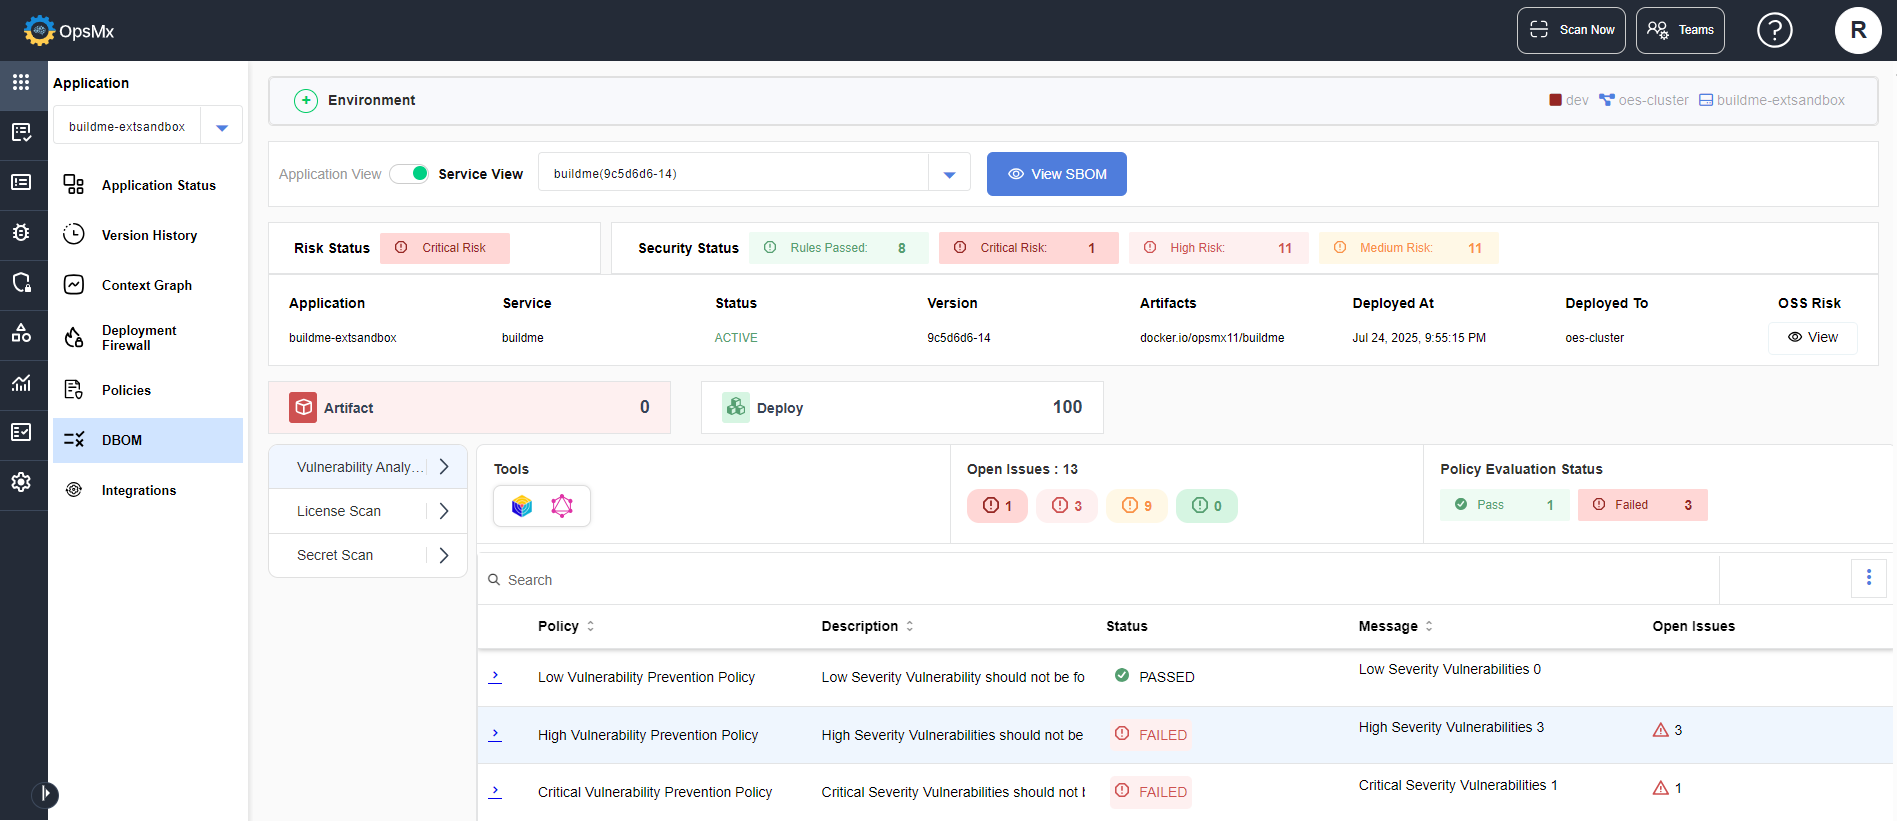Filter by Failed policy evaluation status
This screenshot has width=1897, height=821.
(x=1642, y=505)
